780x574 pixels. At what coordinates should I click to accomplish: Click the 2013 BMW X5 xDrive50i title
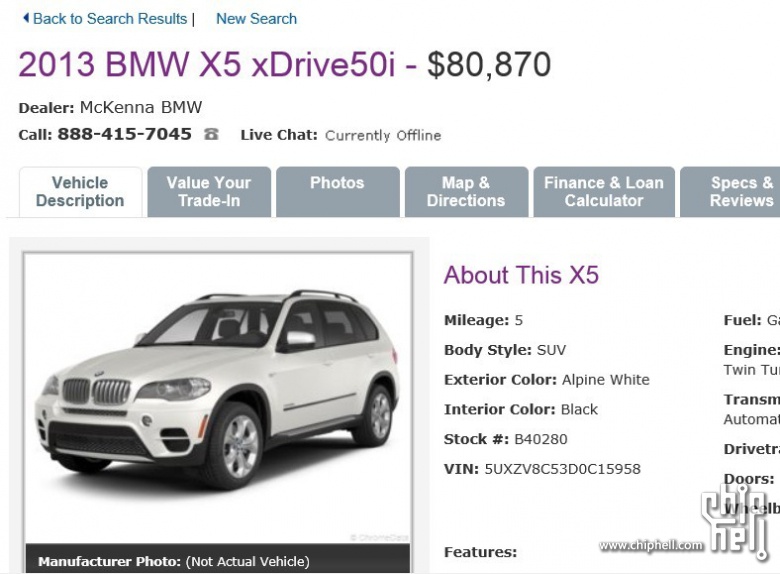(207, 65)
